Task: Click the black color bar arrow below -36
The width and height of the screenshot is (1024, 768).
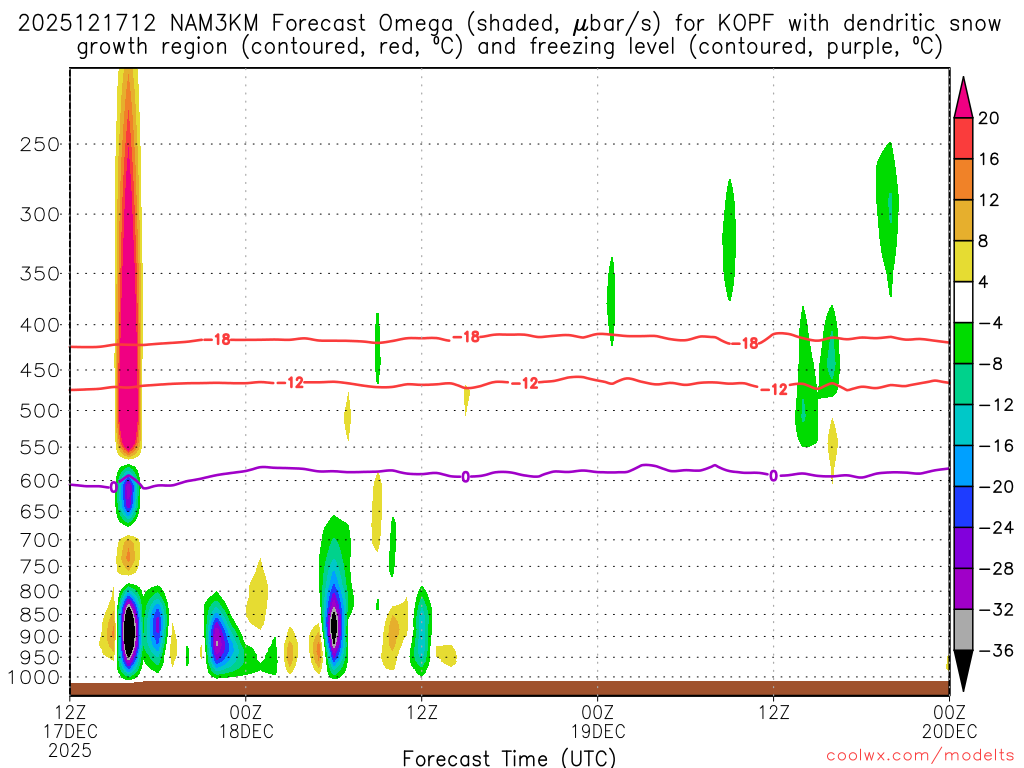Action: coord(963,671)
